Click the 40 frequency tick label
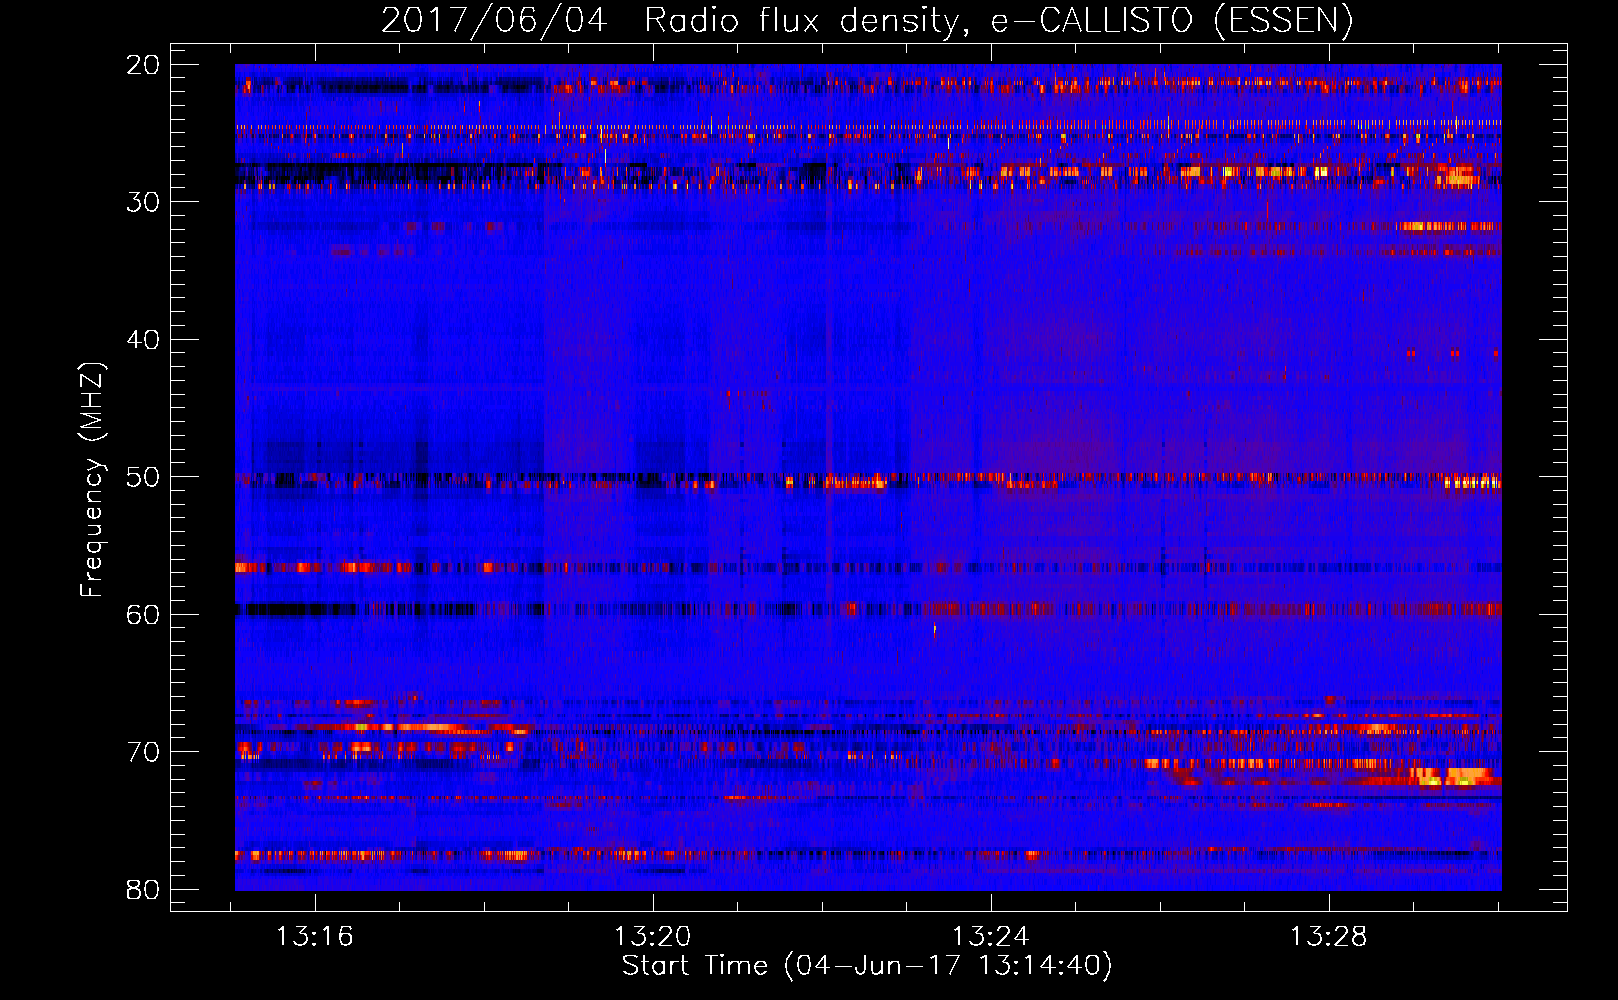 143,340
